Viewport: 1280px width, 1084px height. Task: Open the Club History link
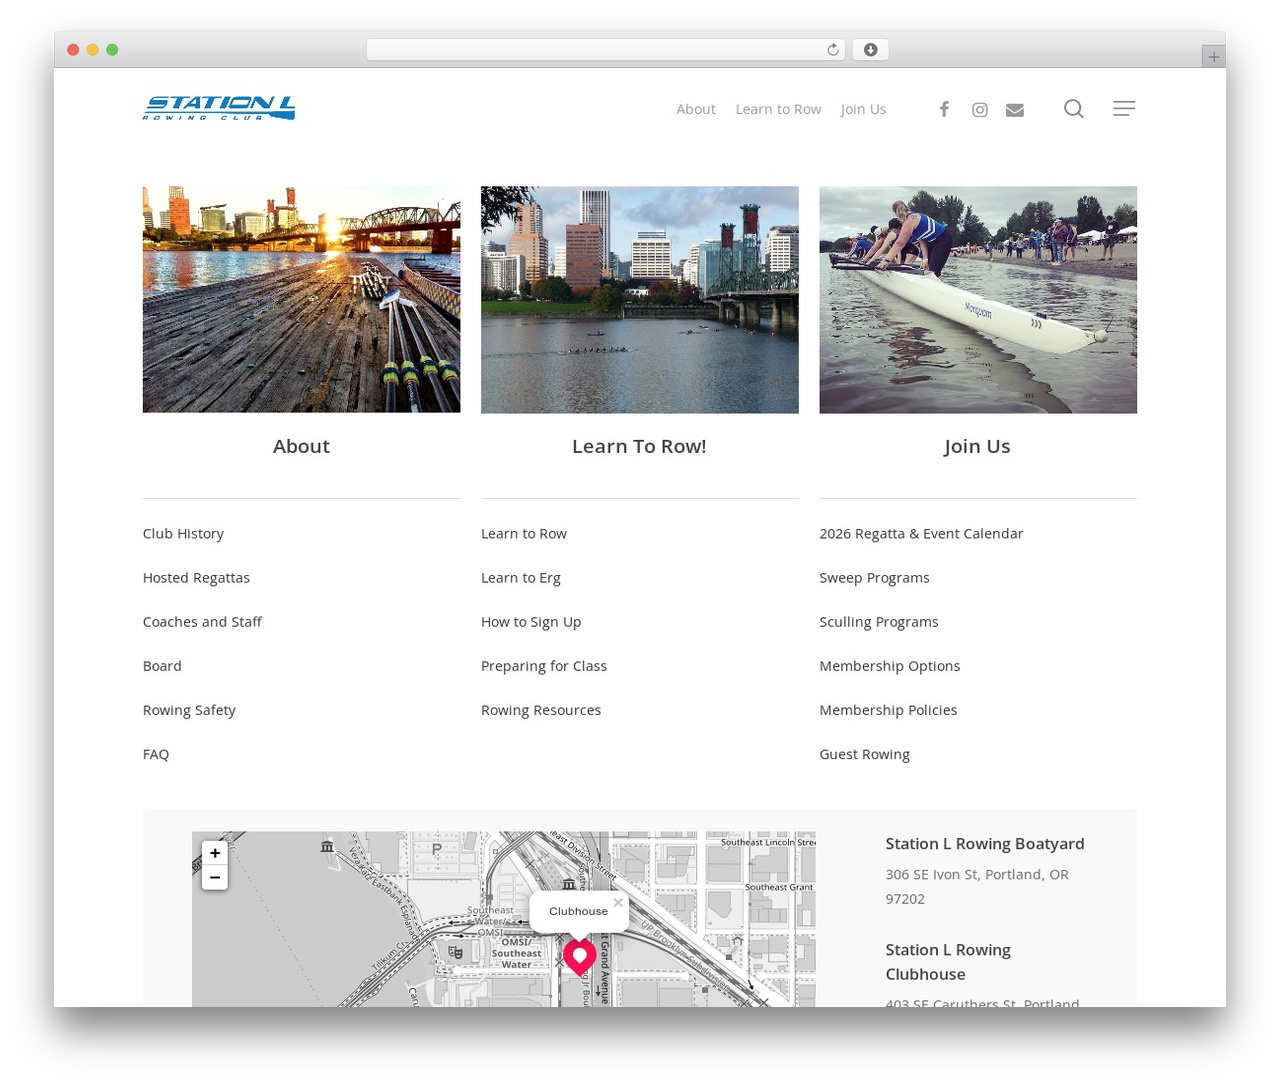(183, 534)
